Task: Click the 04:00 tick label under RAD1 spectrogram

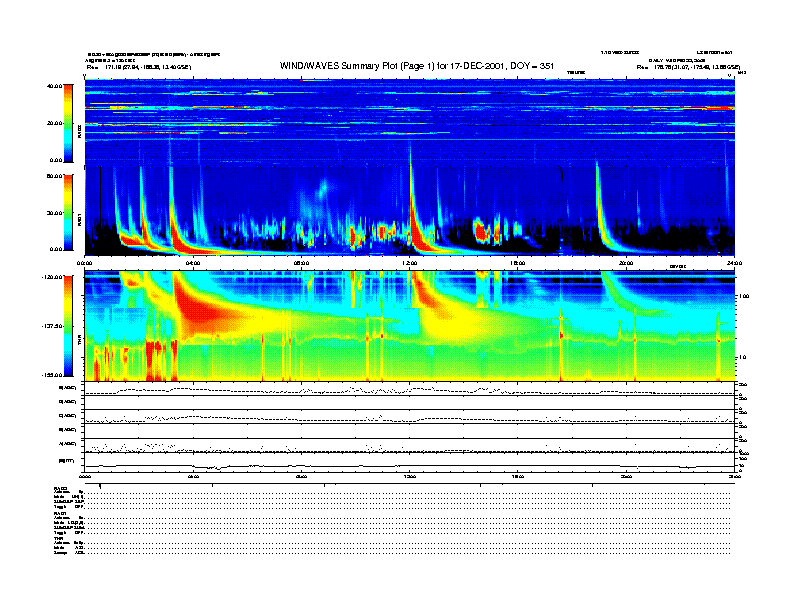Action: tap(193, 263)
